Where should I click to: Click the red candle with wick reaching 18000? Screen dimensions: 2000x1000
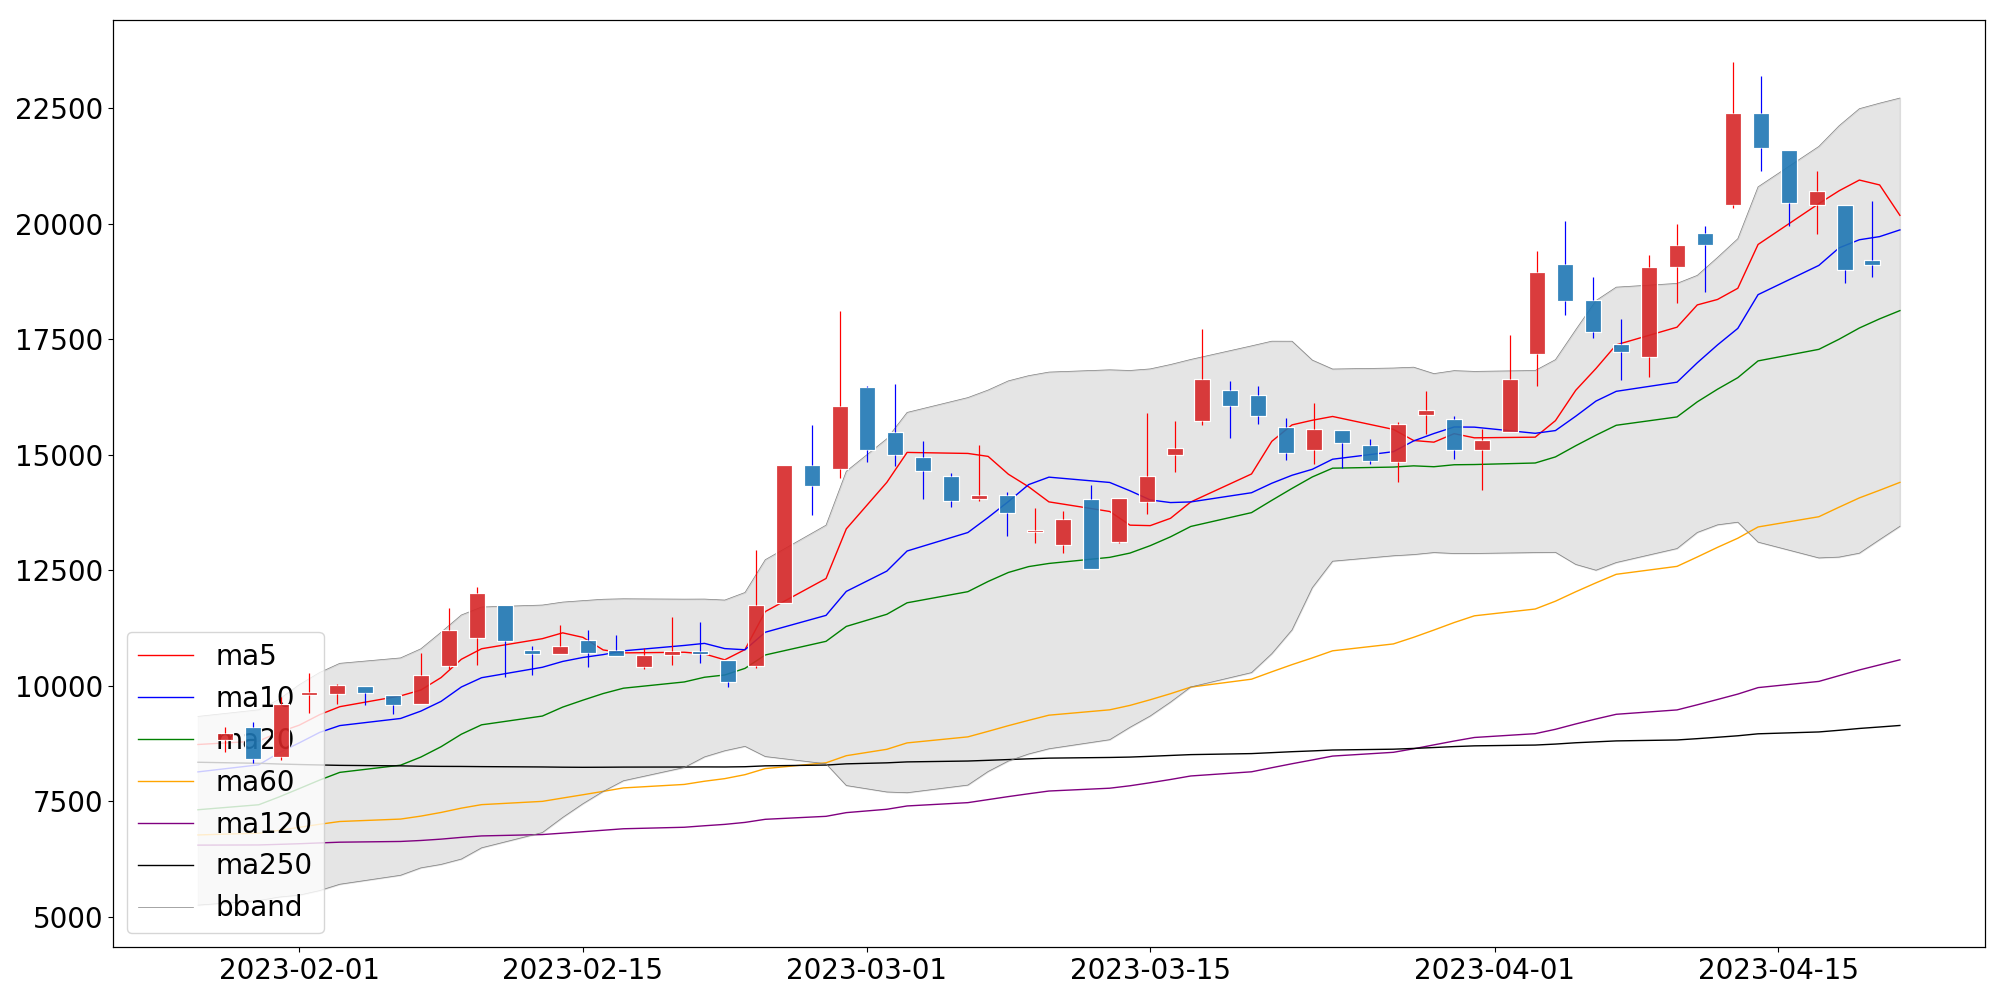[840, 437]
